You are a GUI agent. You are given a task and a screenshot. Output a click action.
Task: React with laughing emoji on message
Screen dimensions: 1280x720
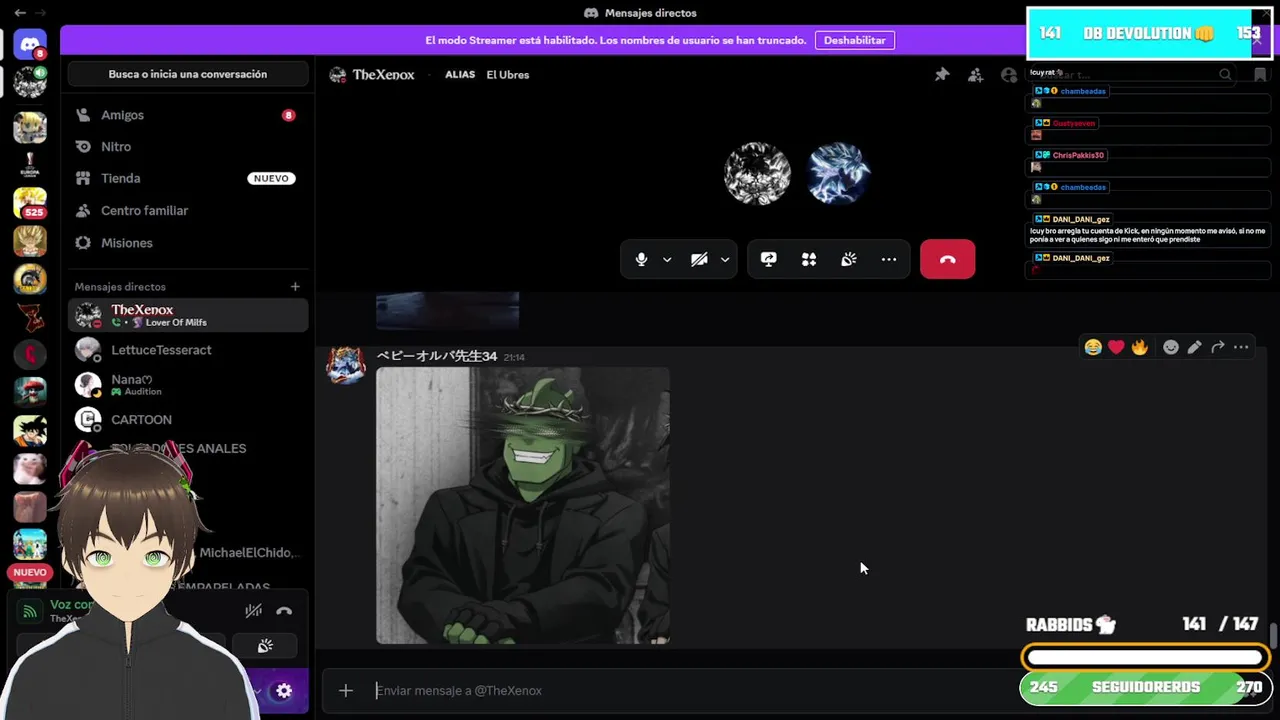point(1093,347)
